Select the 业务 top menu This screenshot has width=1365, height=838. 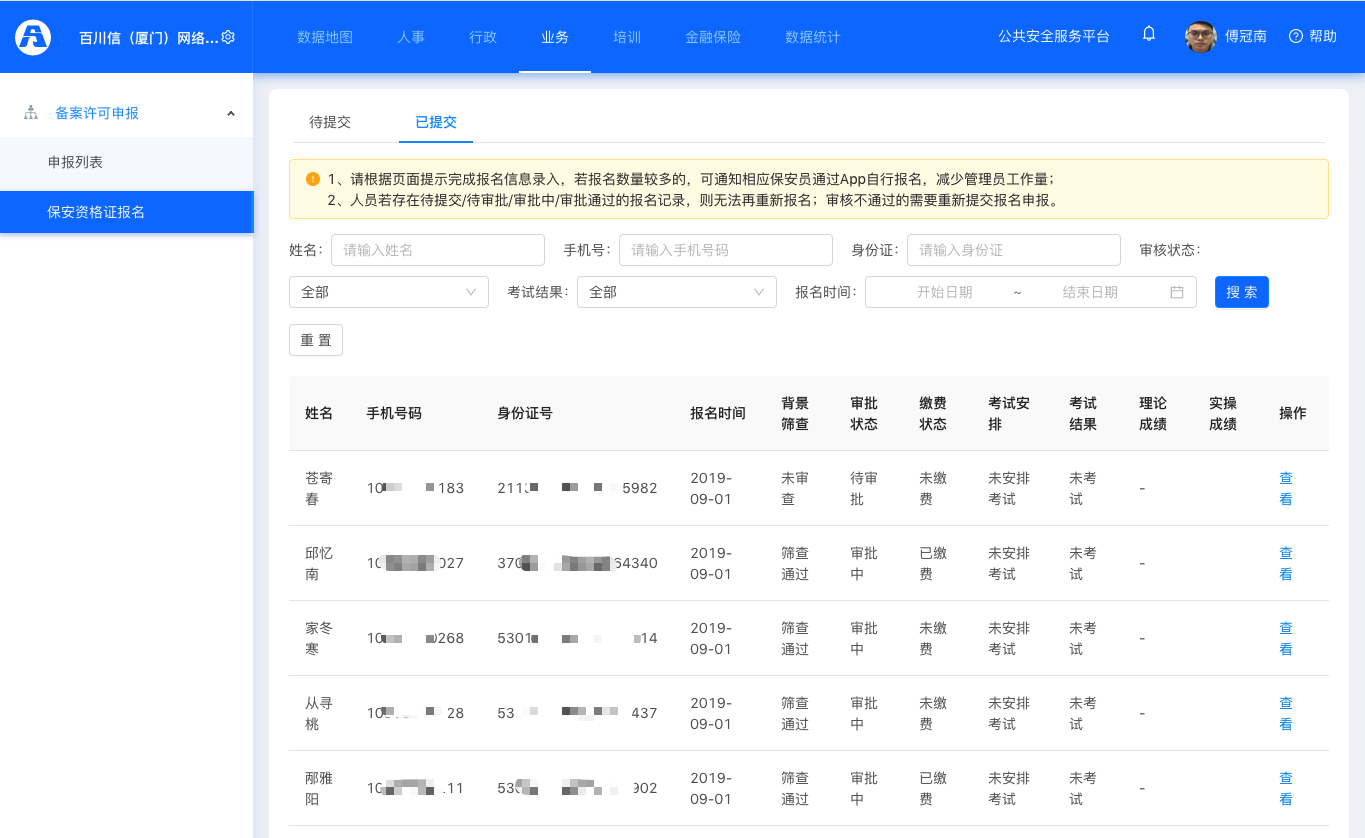[555, 37]
